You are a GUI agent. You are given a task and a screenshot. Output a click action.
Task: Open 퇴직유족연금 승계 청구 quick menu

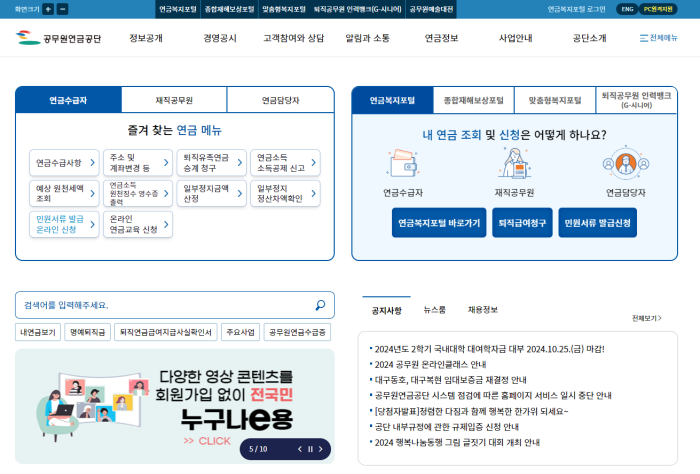pyautogui.click(x=212, y=162)
